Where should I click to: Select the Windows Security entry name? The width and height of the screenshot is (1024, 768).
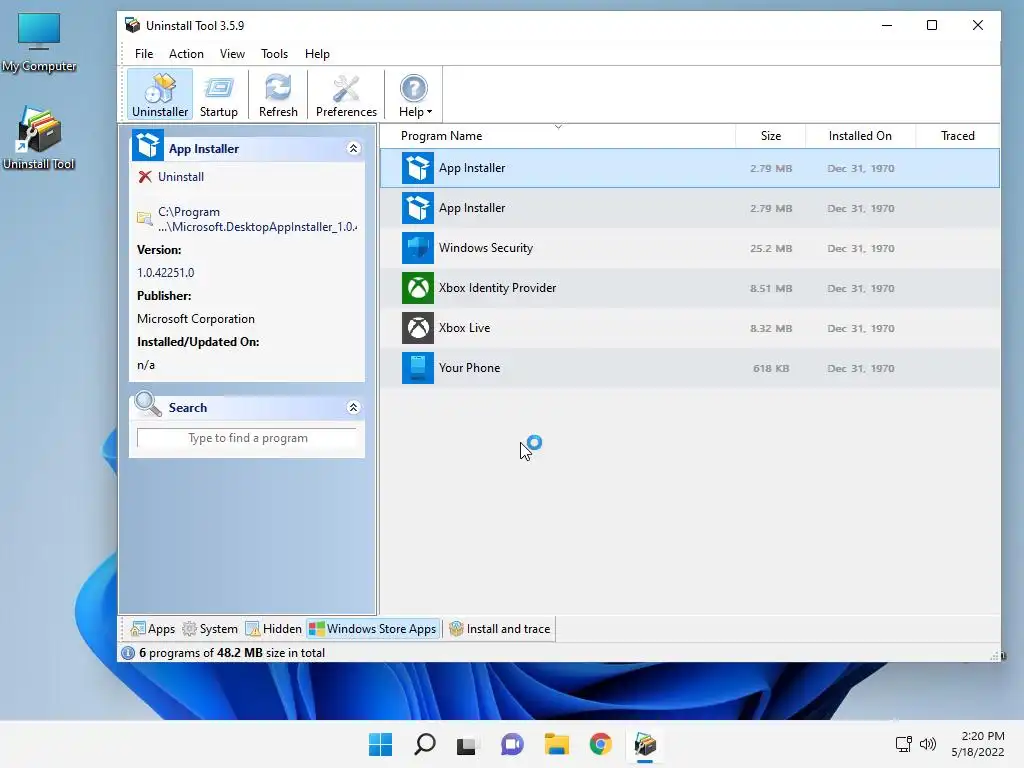[x=486, y=248]
